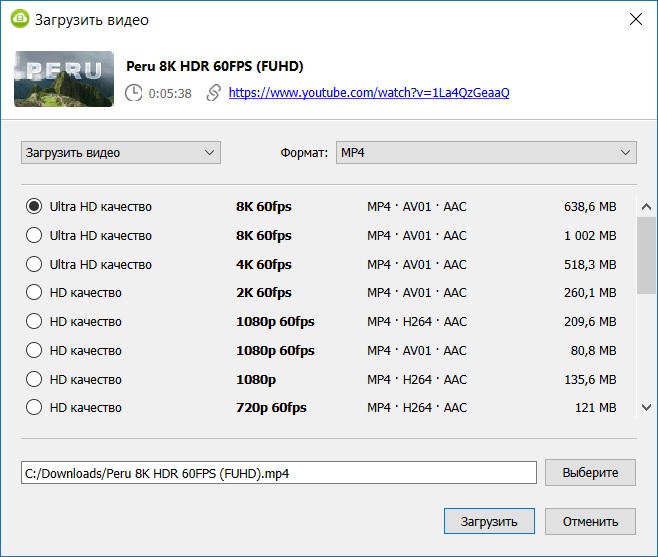The image size is (658, 557).
Task: Close the download video dialog
Action: tap(635, 19)
